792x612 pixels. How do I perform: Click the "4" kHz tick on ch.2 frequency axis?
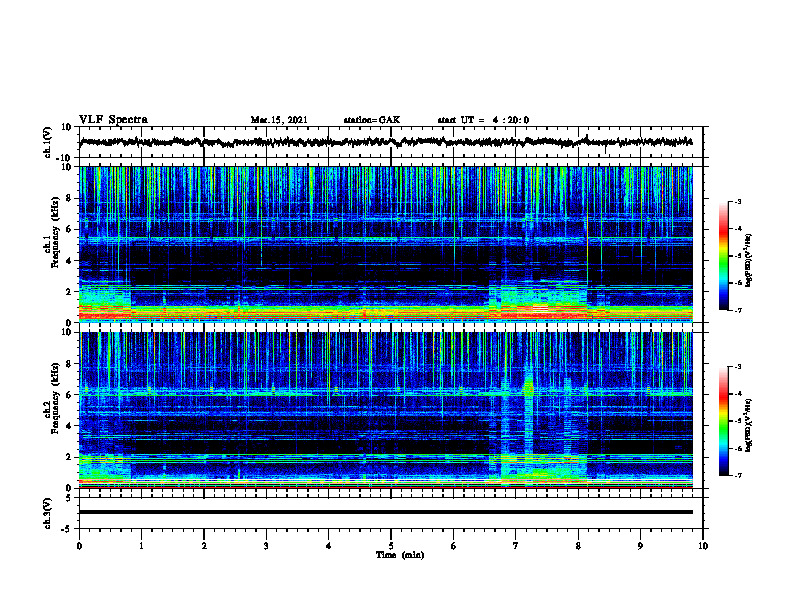tap(70, 426)
